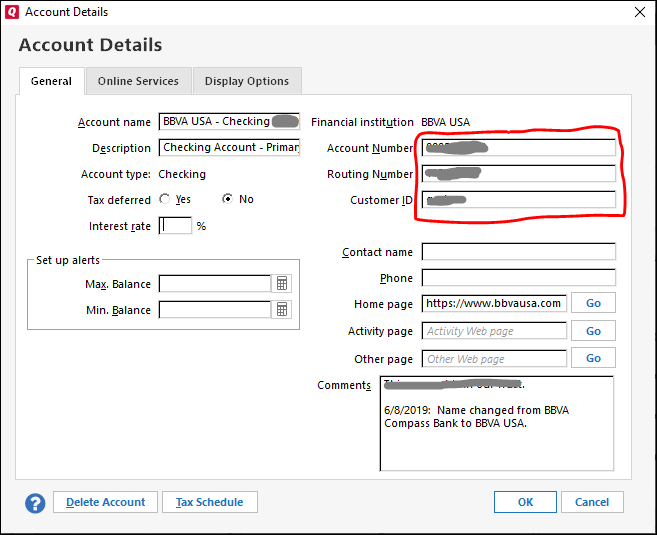Click the 'BBVA USA' financial institution text
The height and width of the screenshot is (535, 657).
[445, 122]
